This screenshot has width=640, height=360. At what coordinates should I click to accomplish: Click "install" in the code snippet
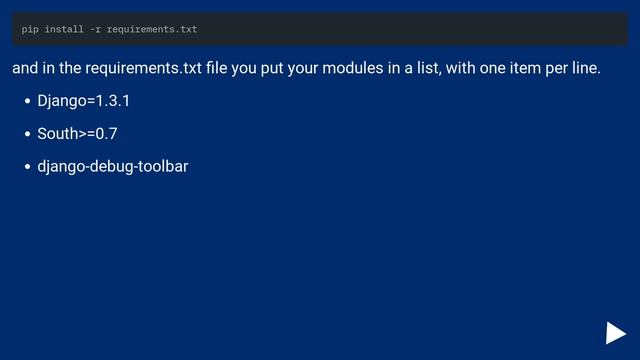(x=64, y=29)
